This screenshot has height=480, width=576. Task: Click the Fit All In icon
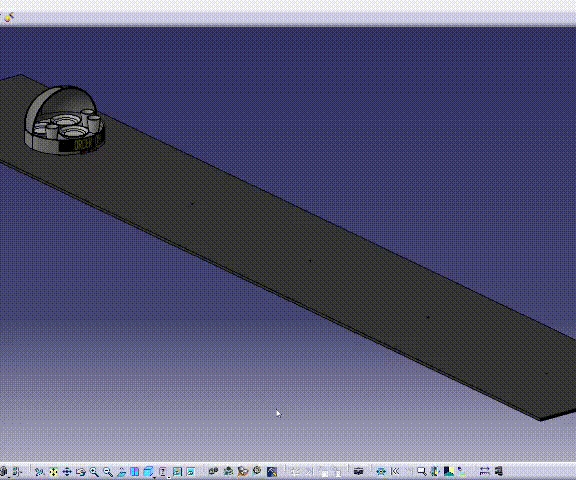pos(54,472)
